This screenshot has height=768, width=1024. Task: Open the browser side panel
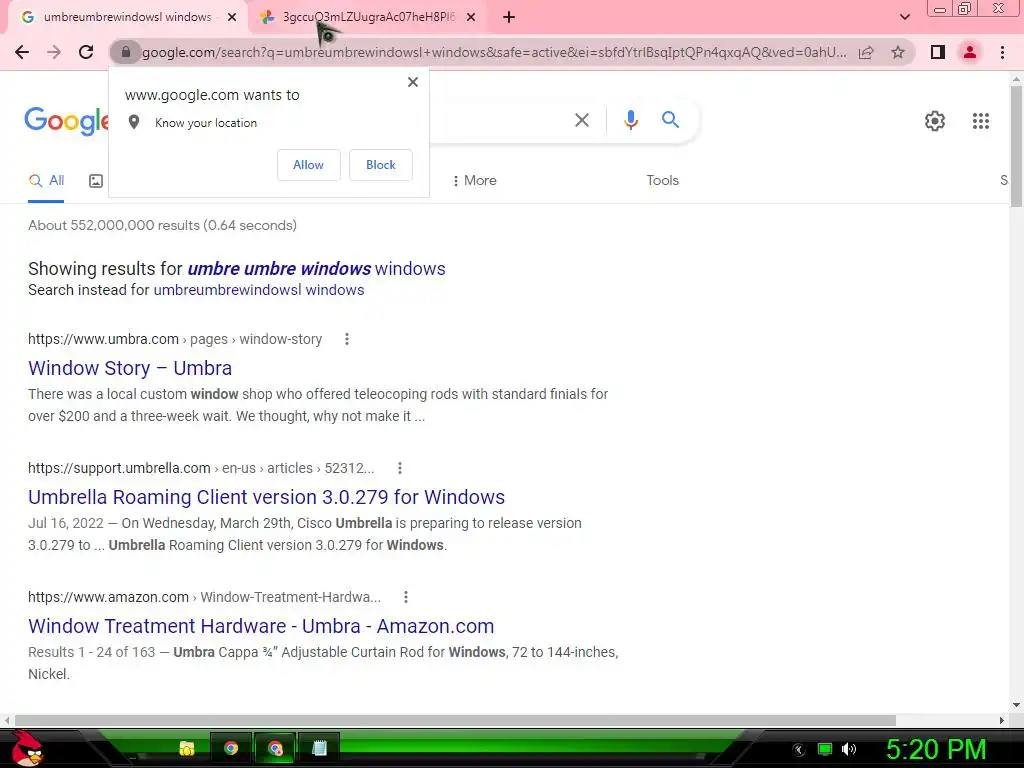point(938,52)
